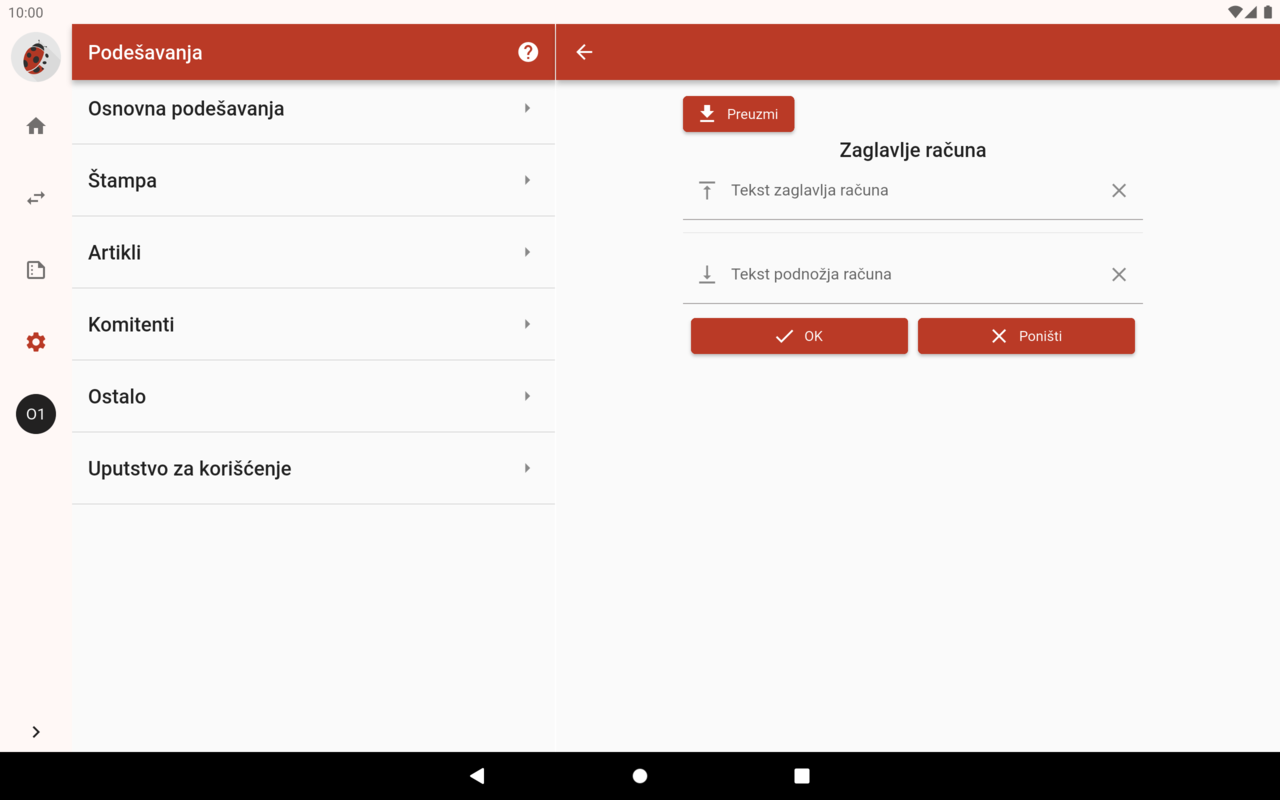Screen dimensions: 1280x800
Task: Click the Zaglavlje računa heading
Action: pyautogui.click(x=913, y=150)
